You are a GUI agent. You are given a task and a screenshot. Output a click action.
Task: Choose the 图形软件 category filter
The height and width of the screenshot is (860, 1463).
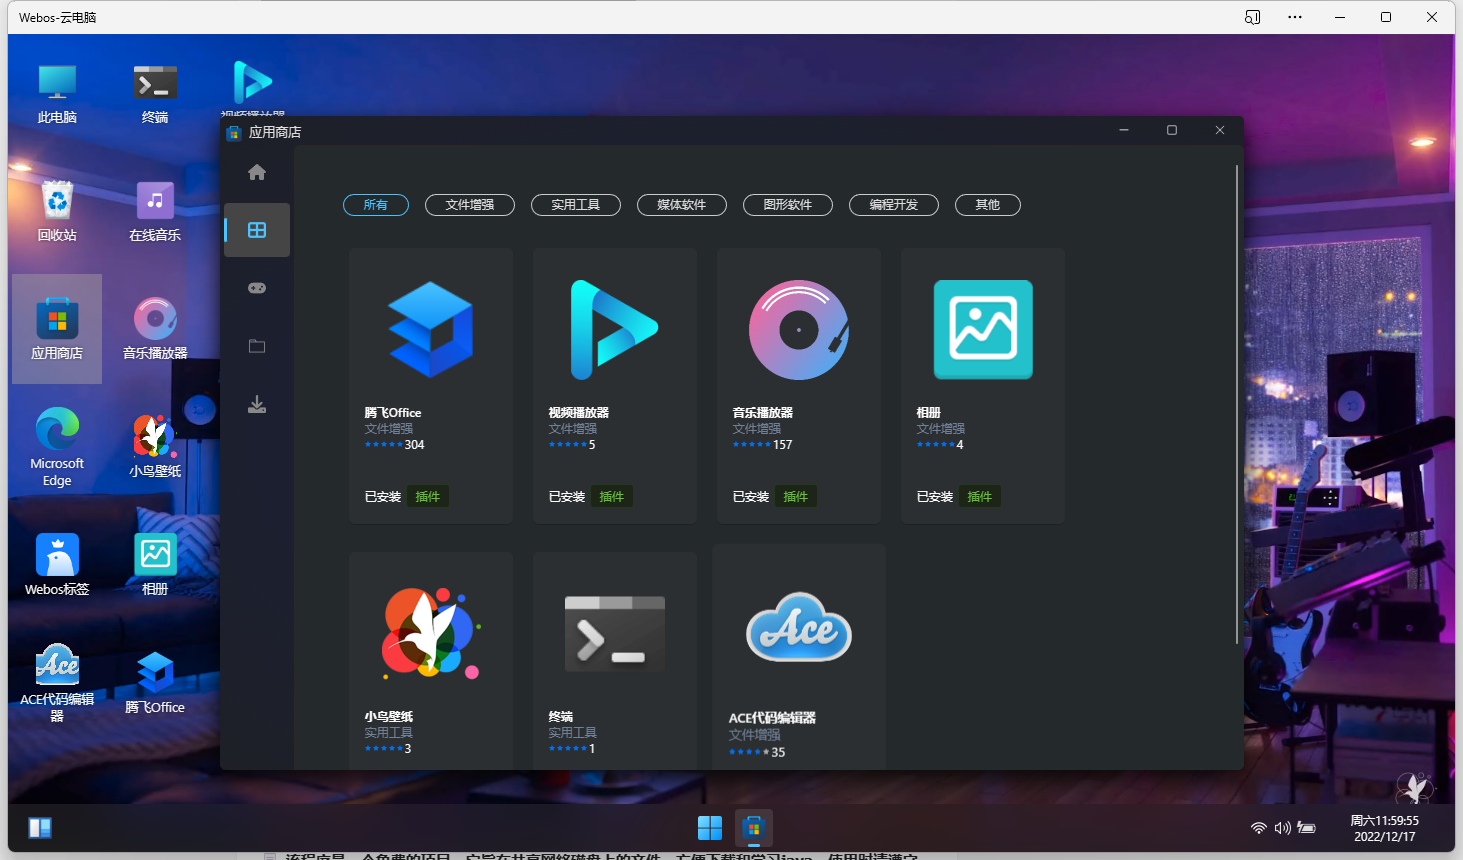point(788,205)
